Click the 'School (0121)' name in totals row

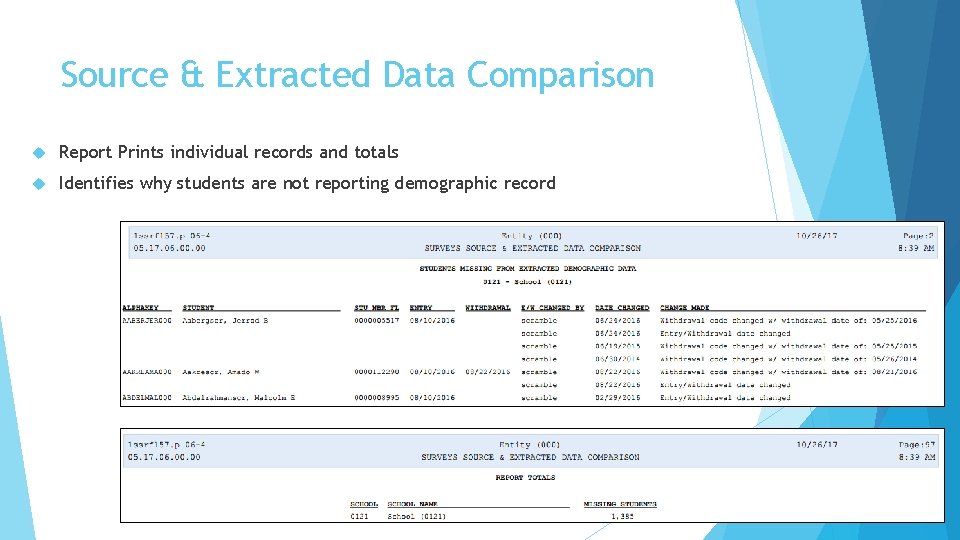416,516
